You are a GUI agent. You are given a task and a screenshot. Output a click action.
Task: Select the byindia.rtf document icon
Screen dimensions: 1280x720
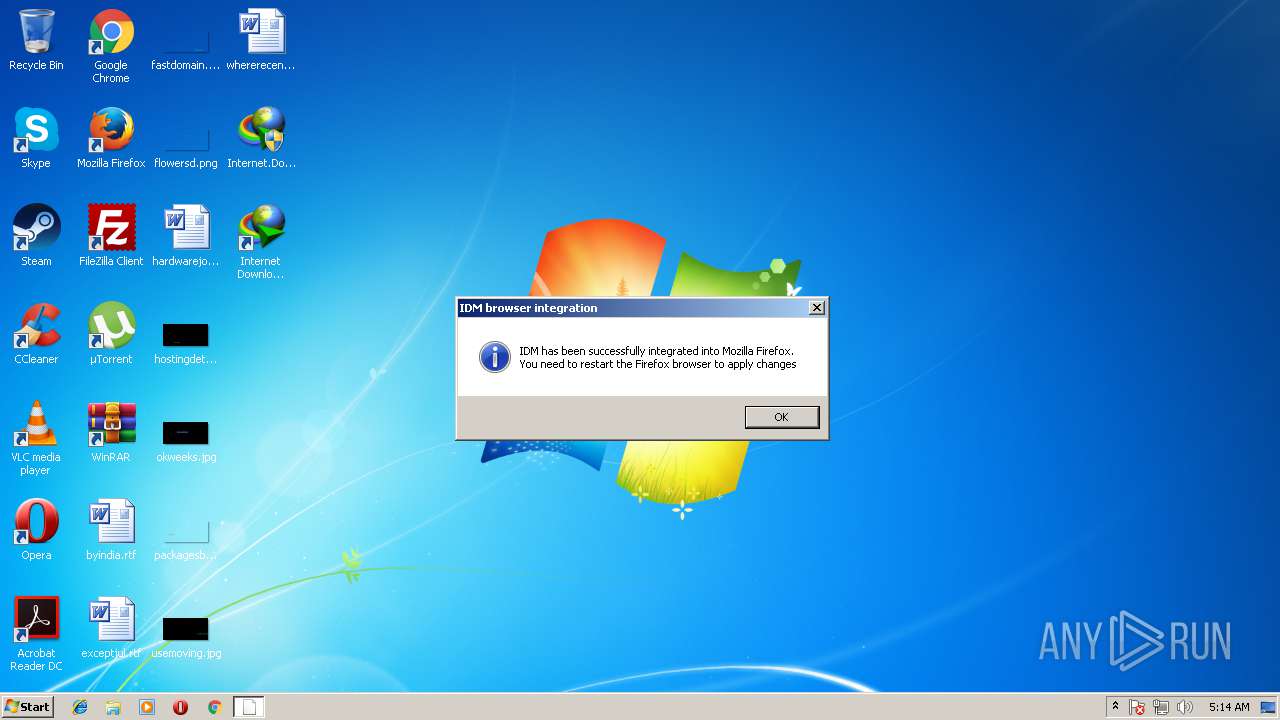pos(111,530)
